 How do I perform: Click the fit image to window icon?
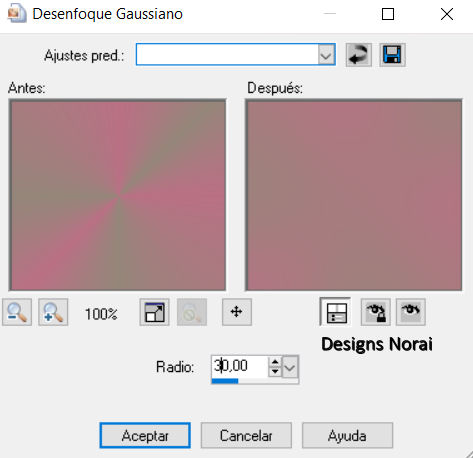tap(154, 312)
